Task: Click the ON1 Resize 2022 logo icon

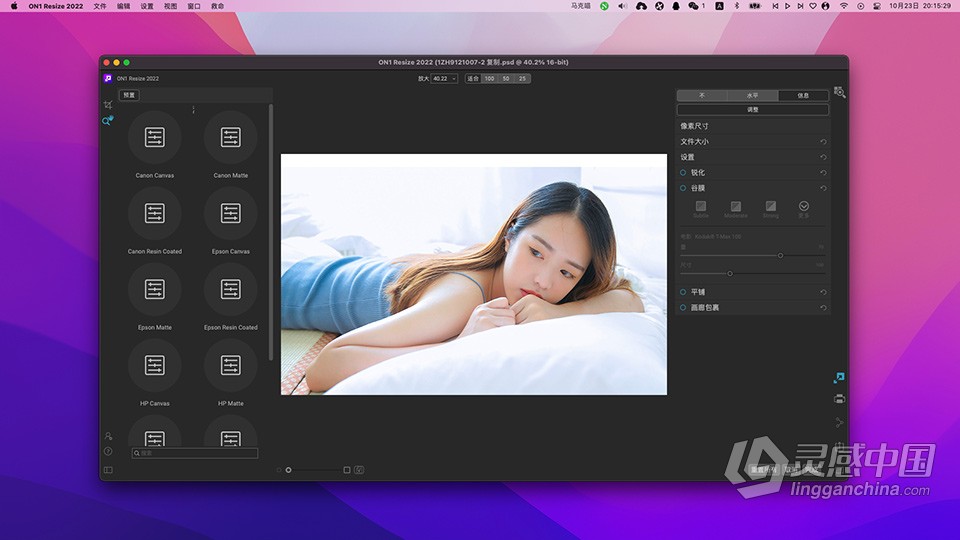Action: (x=108, y=78)
